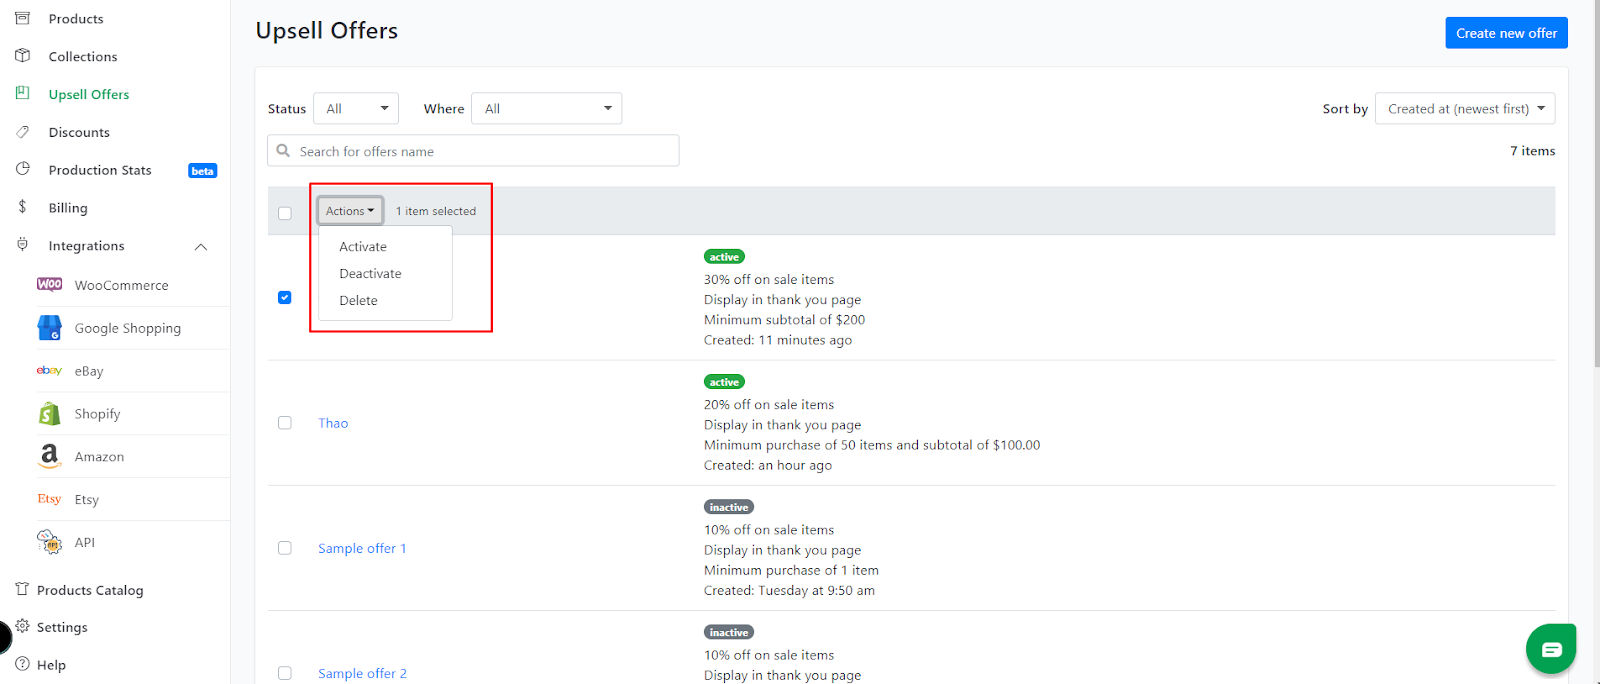
Task: Click the inactive badge on Sample offer 1
Action: click(x=729, y=507)
